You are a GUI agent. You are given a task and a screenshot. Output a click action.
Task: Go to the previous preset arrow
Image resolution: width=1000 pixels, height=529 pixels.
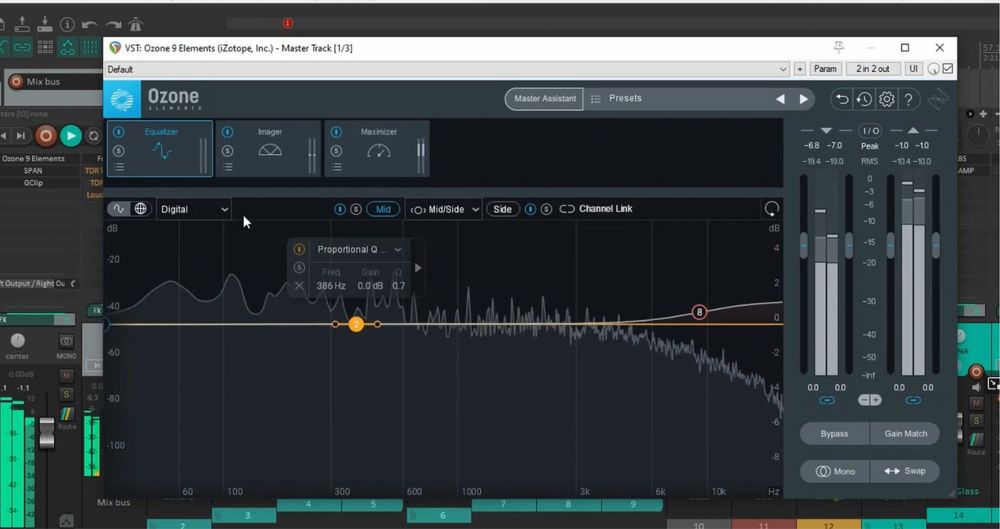(x=780, y=99)
